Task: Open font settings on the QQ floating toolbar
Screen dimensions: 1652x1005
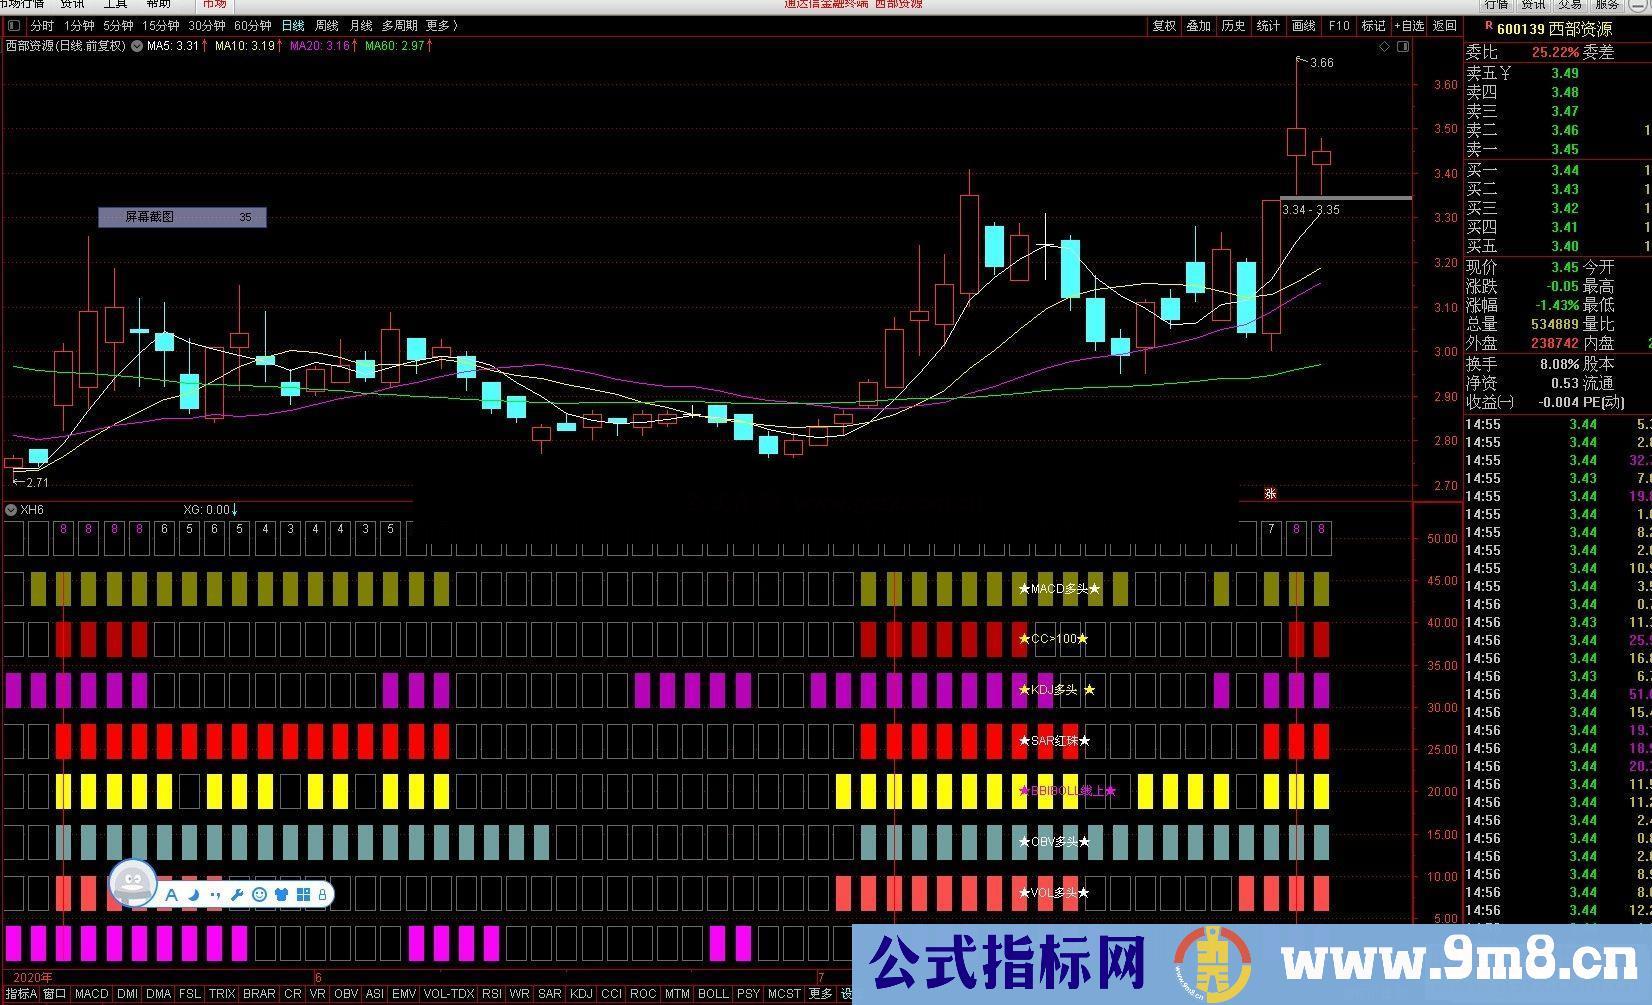Action: coord(170,894)
